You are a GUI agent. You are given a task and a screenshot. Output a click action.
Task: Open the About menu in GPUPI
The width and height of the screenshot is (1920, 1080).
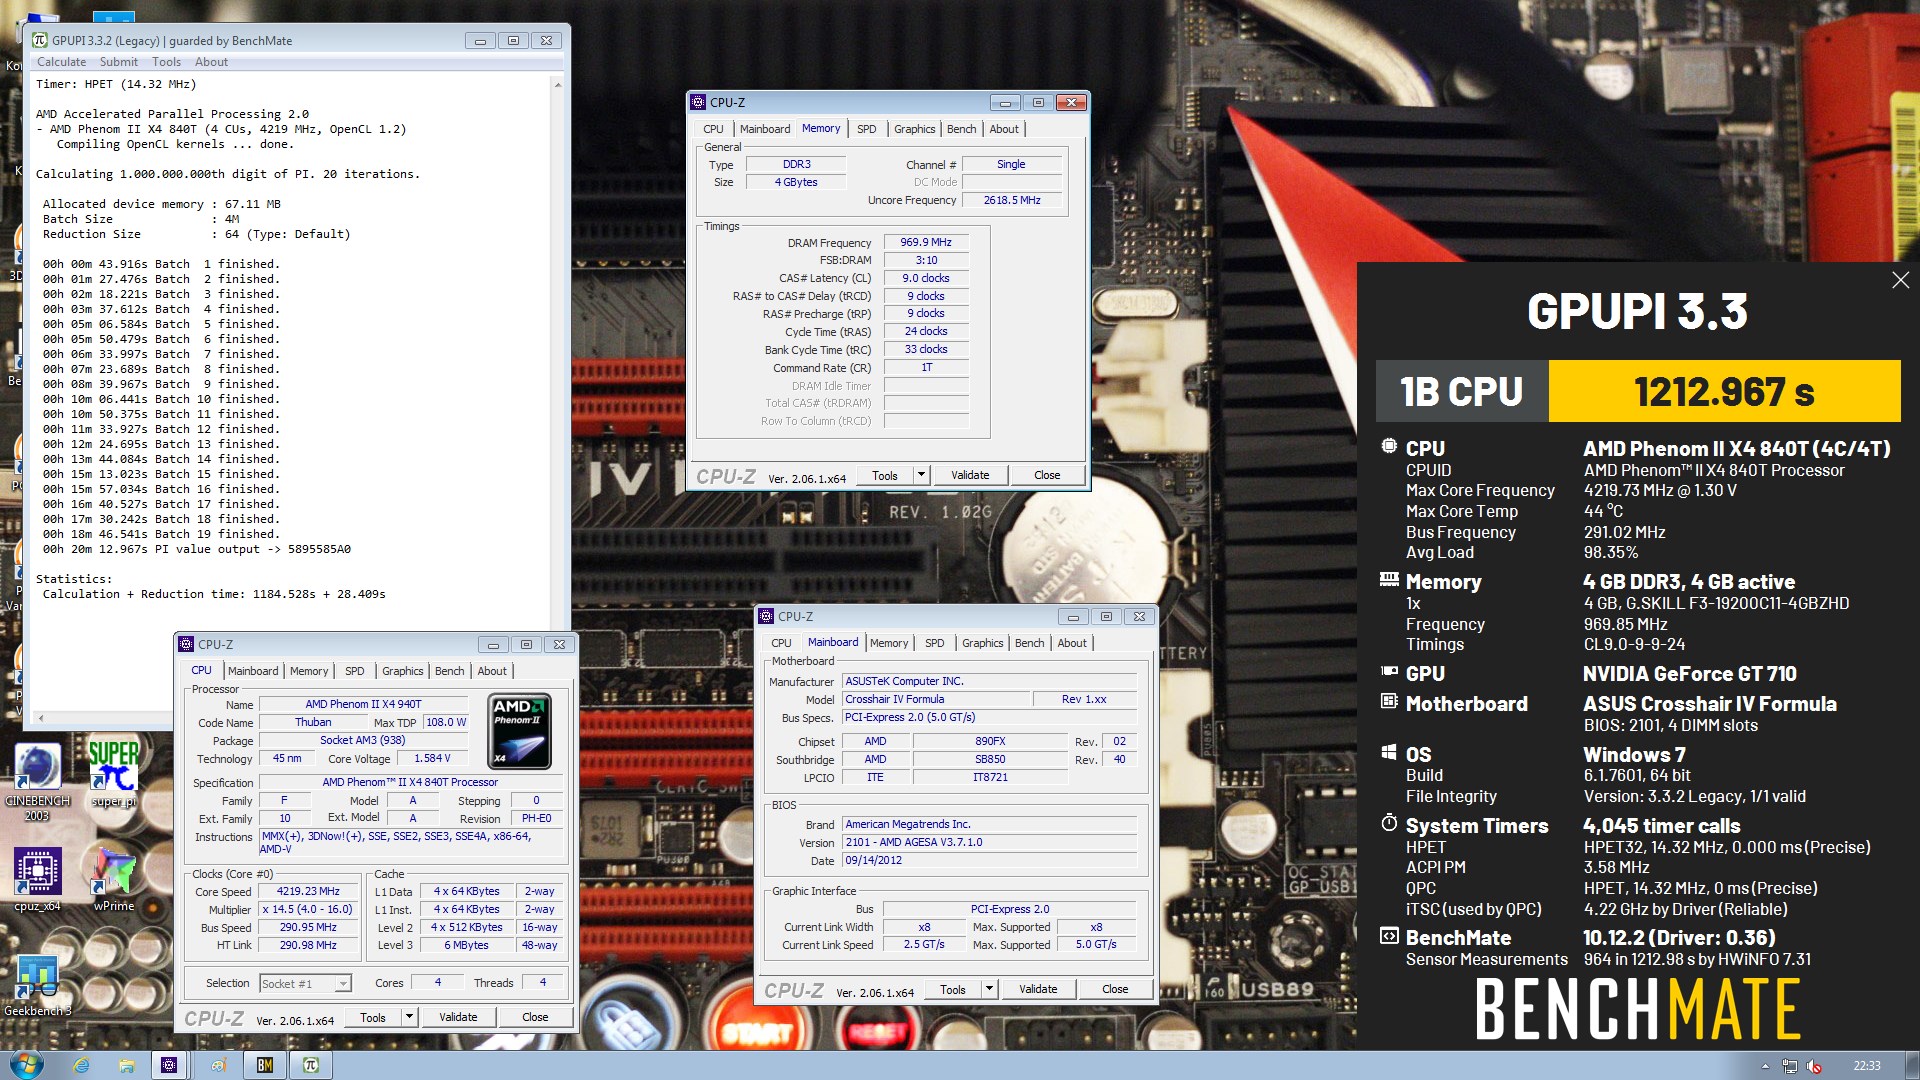[x=211, y=62]
